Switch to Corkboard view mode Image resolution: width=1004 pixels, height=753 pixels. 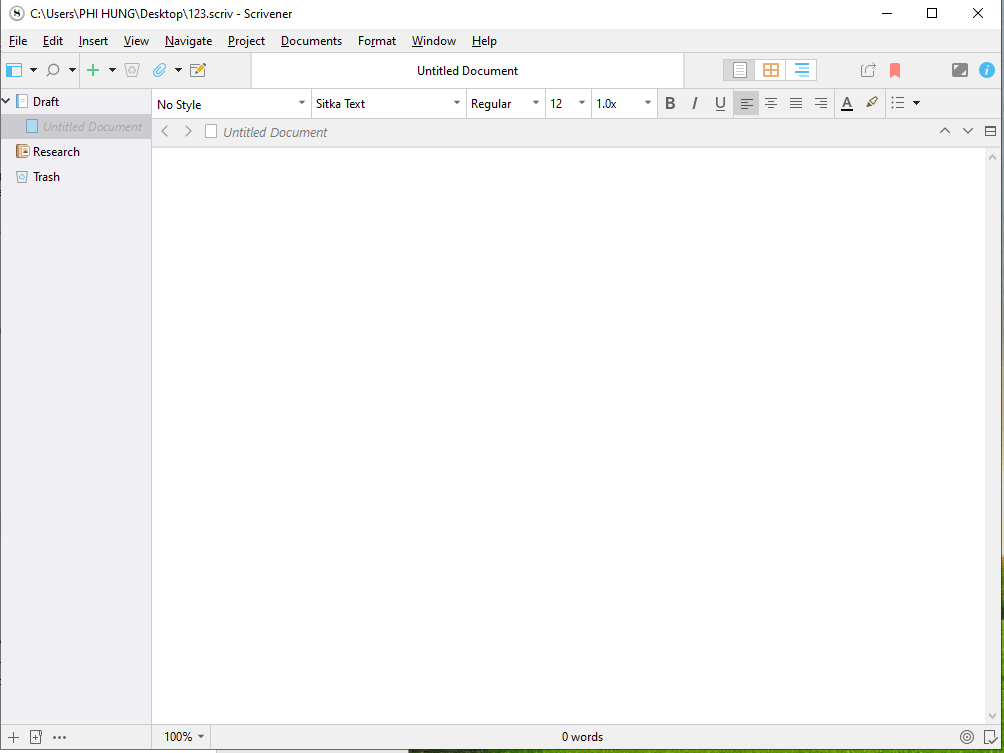(x=770, y=70)
